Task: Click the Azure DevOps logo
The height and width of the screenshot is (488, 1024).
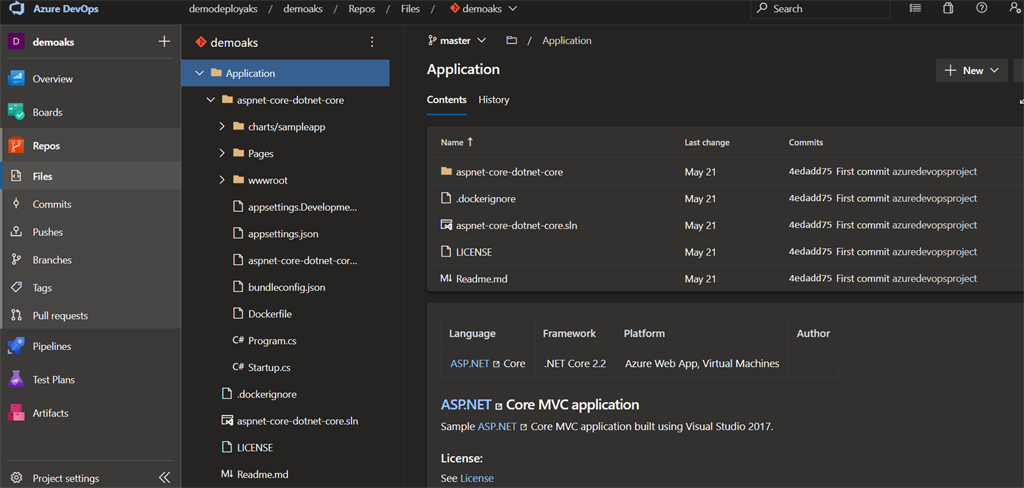Action: point(16,9)
